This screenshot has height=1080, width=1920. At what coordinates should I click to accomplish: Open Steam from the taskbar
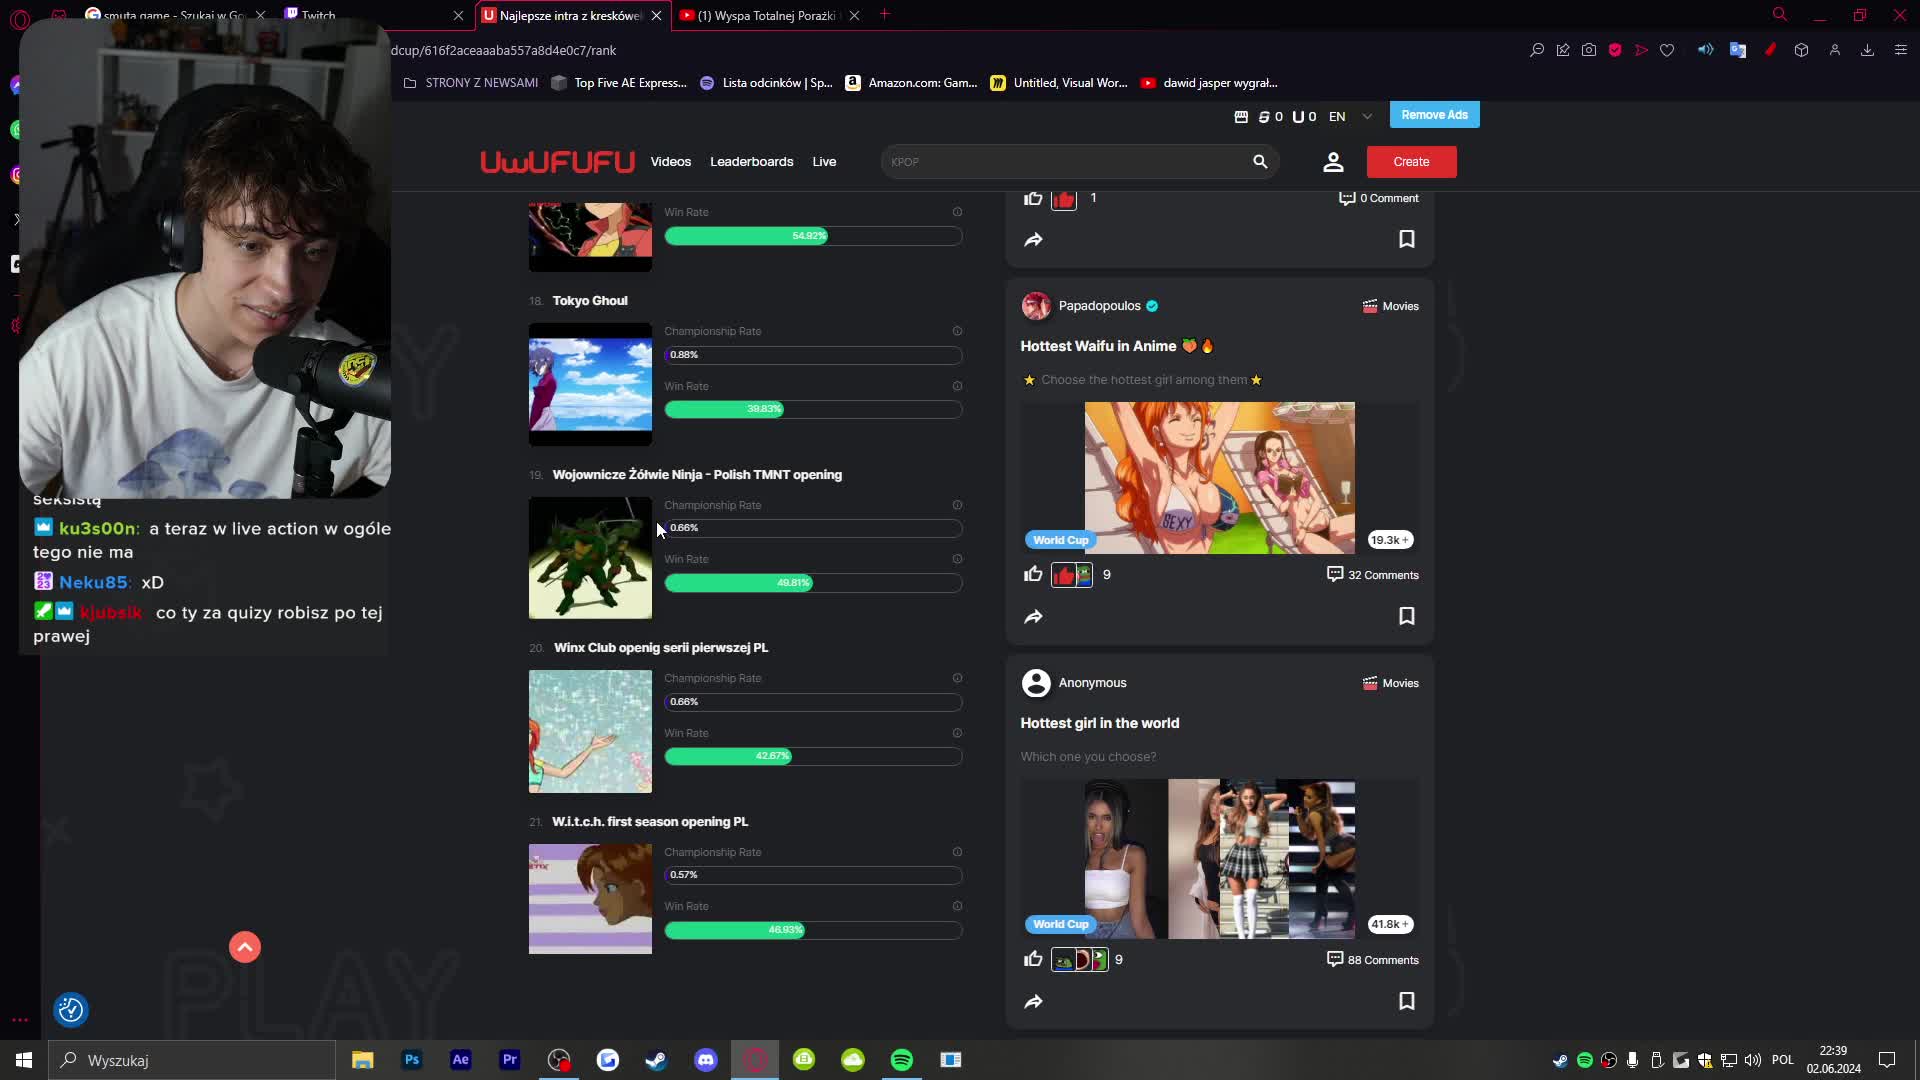point(657,1060)
